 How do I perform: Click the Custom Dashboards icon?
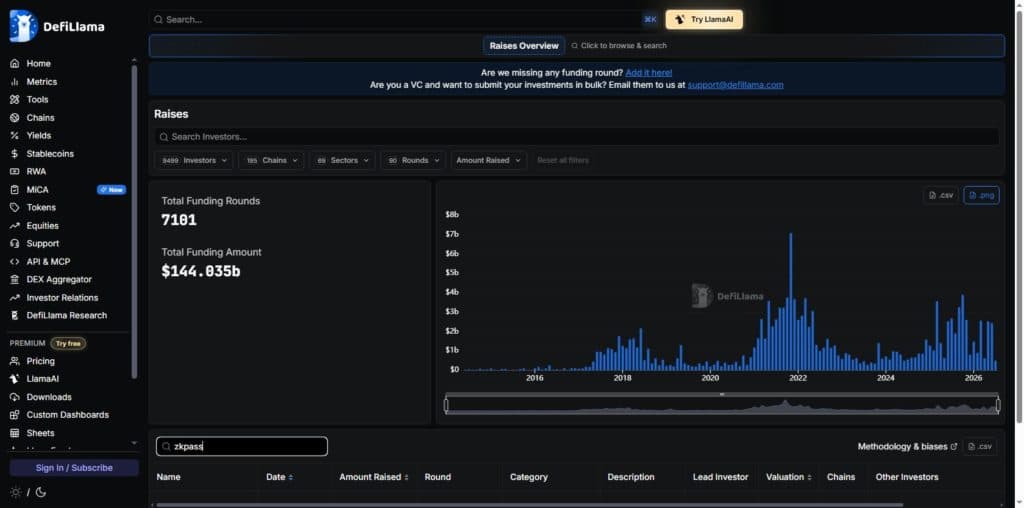[x=14, y=415]
